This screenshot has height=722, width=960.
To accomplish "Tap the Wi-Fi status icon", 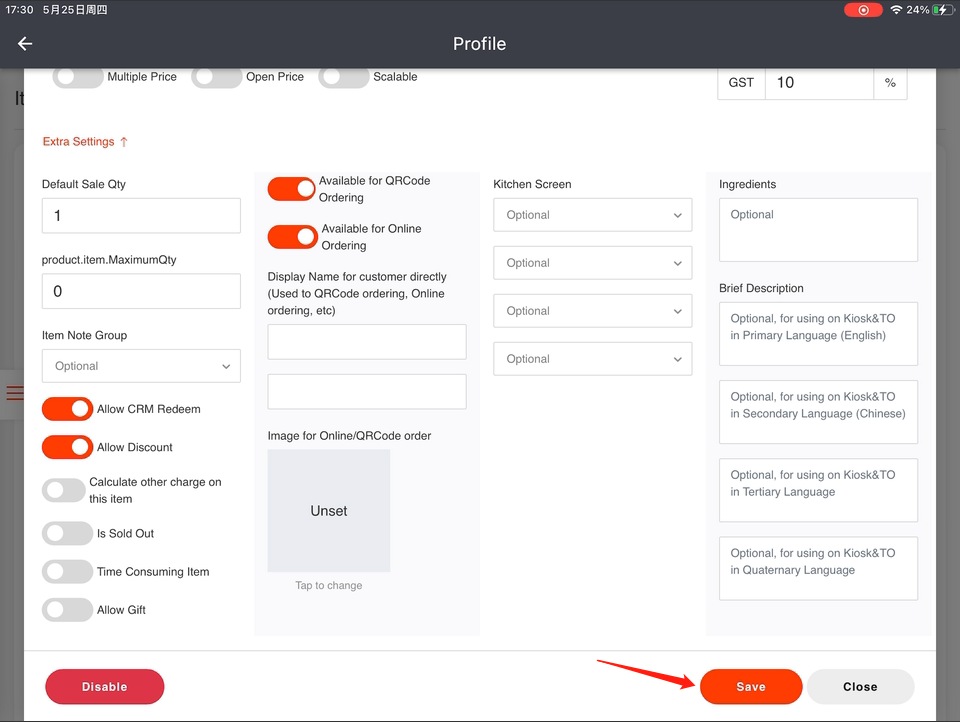I will click(895, 10).
